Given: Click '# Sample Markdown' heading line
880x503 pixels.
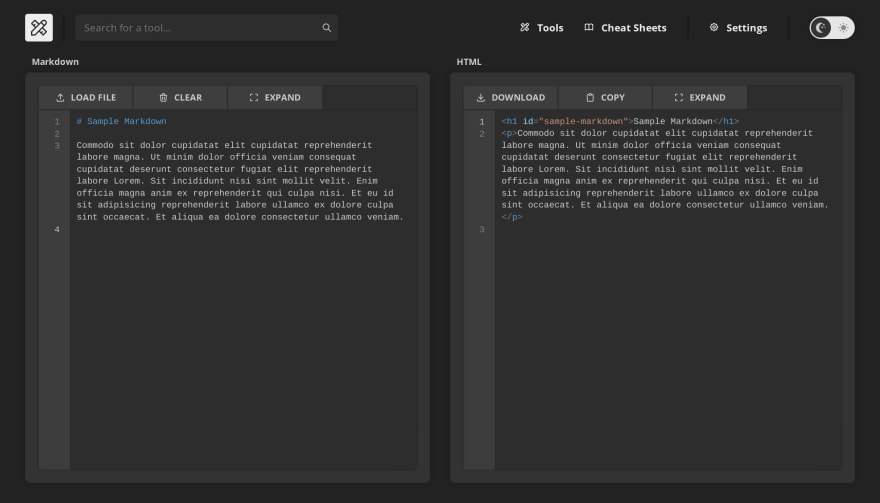Looking at the screenshot, I should (x=121, y=121).
